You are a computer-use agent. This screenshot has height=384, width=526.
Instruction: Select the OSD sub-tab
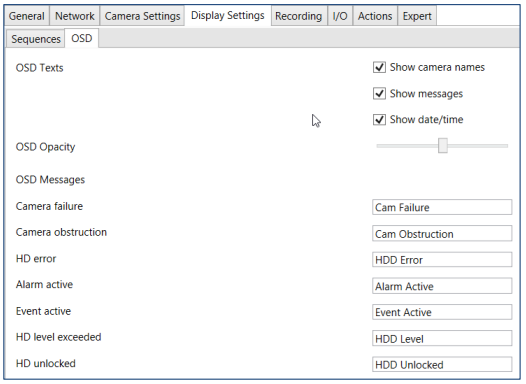(x=82, y=38)
